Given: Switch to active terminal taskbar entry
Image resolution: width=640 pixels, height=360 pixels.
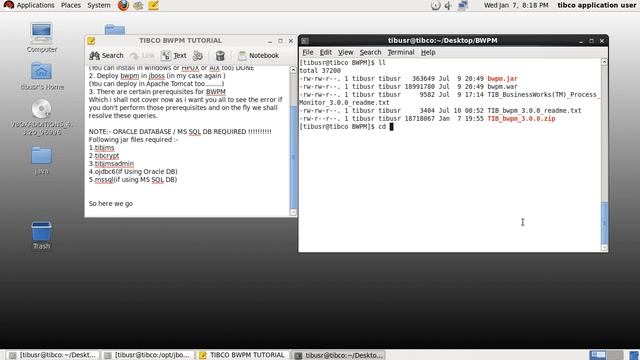Looking at the screenshot, I should click(338, 355).
